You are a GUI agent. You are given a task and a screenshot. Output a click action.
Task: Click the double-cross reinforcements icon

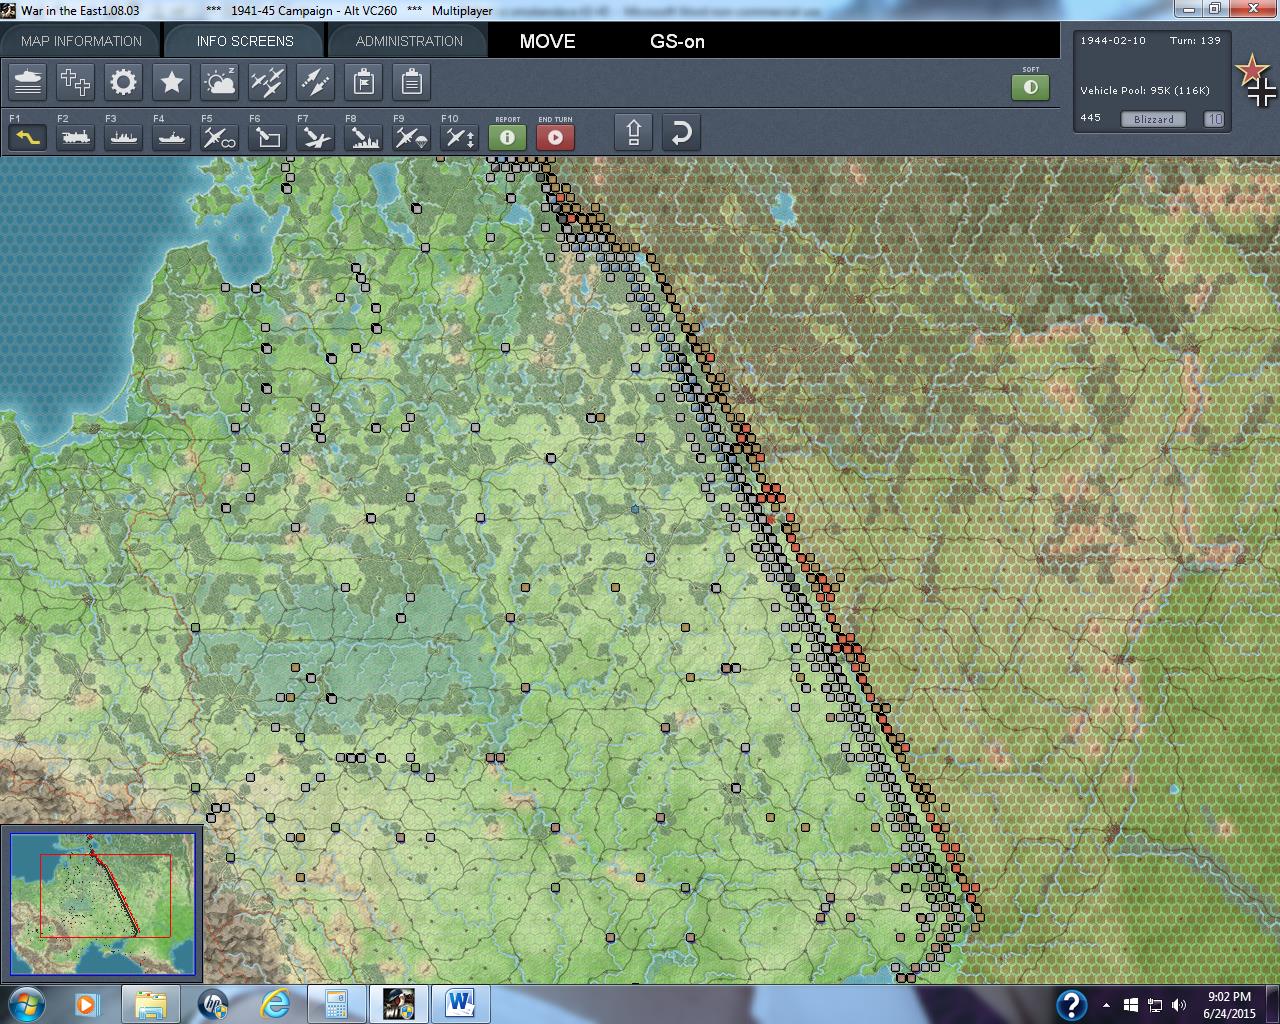point(76,82)
